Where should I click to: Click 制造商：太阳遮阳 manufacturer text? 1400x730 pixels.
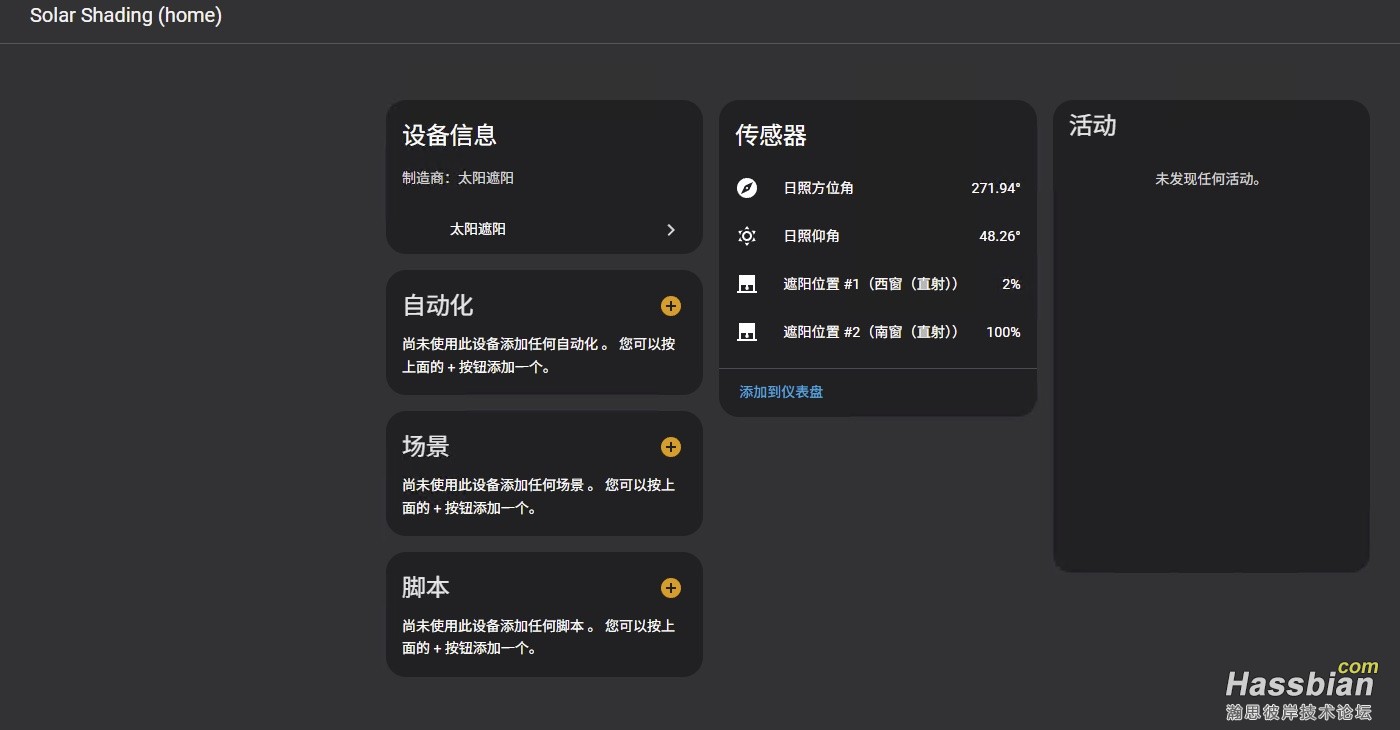458,178
